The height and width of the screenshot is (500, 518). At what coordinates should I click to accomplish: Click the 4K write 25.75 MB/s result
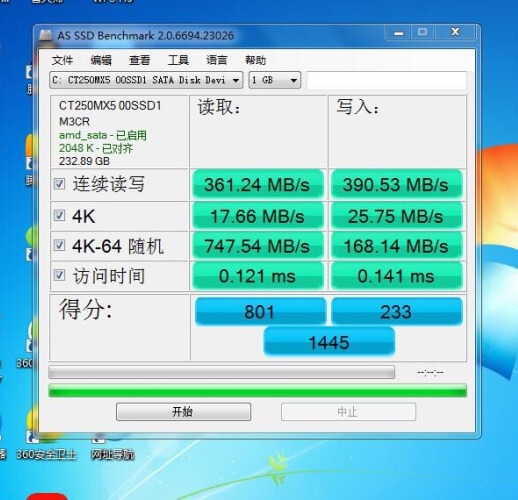(397, 216)
